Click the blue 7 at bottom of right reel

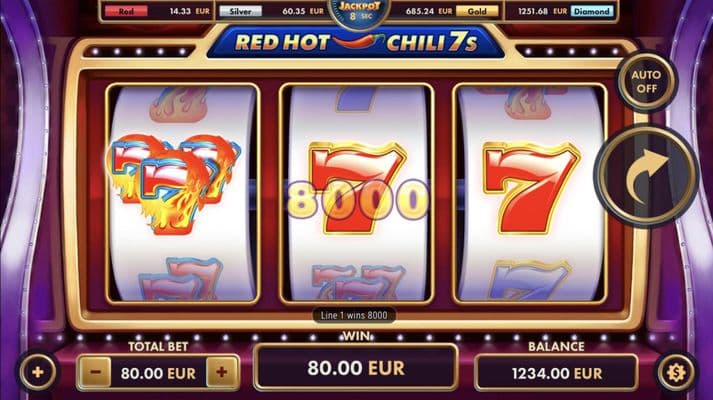click(x=529, y=279)
